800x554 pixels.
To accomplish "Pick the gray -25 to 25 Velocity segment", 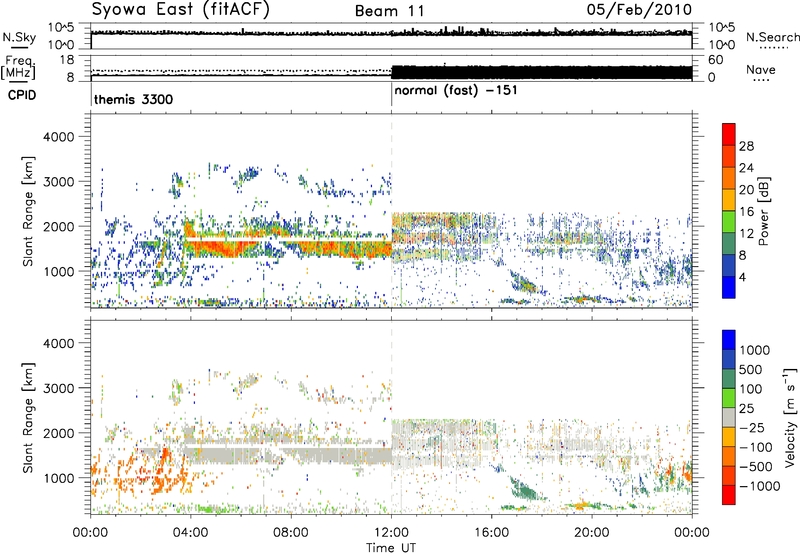I will 729,417.
